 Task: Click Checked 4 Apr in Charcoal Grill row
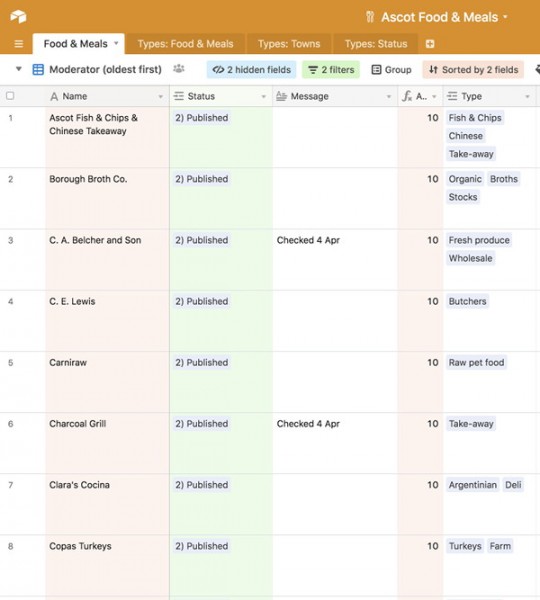tap(308, 424)
